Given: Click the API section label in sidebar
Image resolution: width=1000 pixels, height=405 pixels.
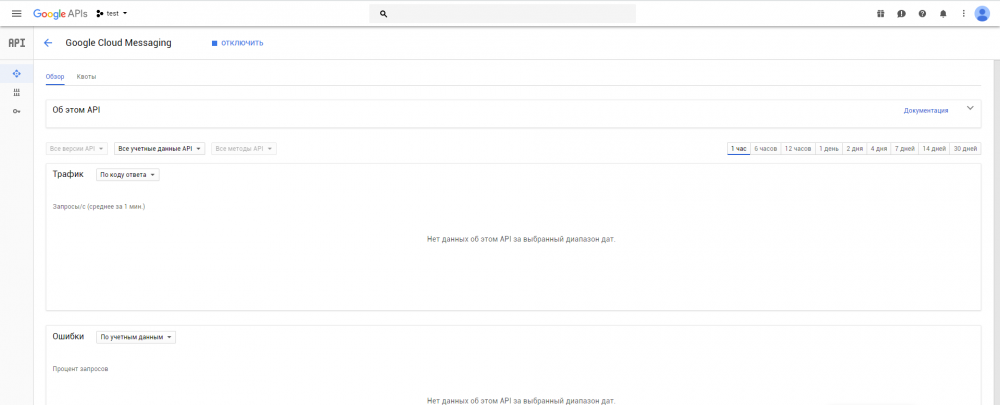Looking at the screenshot, I should point(17,43).
